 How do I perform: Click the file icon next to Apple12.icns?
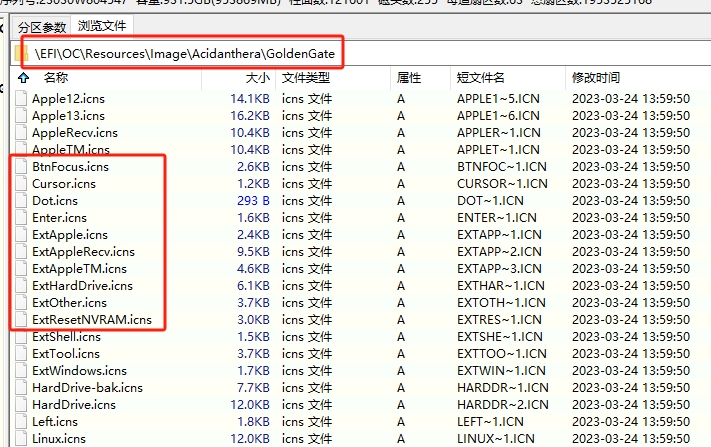22,98
